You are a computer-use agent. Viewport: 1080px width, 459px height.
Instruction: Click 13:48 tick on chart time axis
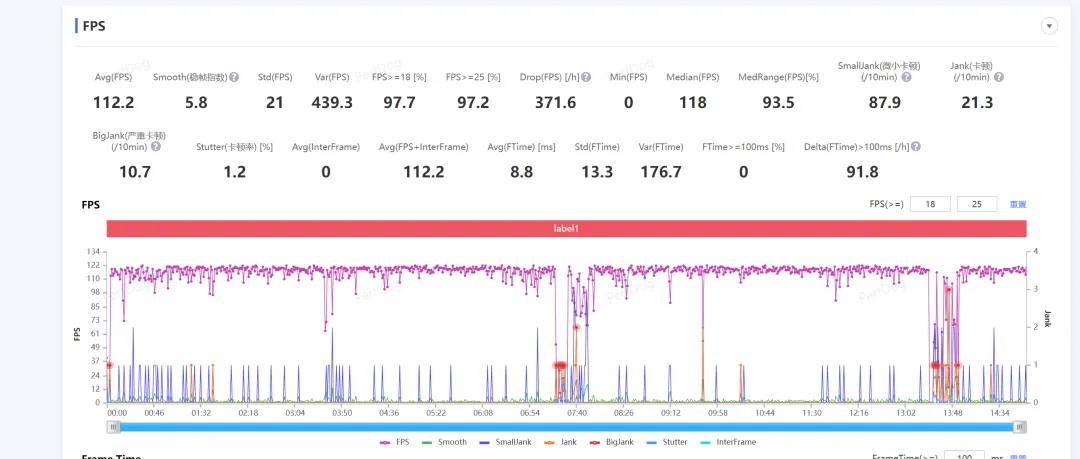tap(953, 413)
